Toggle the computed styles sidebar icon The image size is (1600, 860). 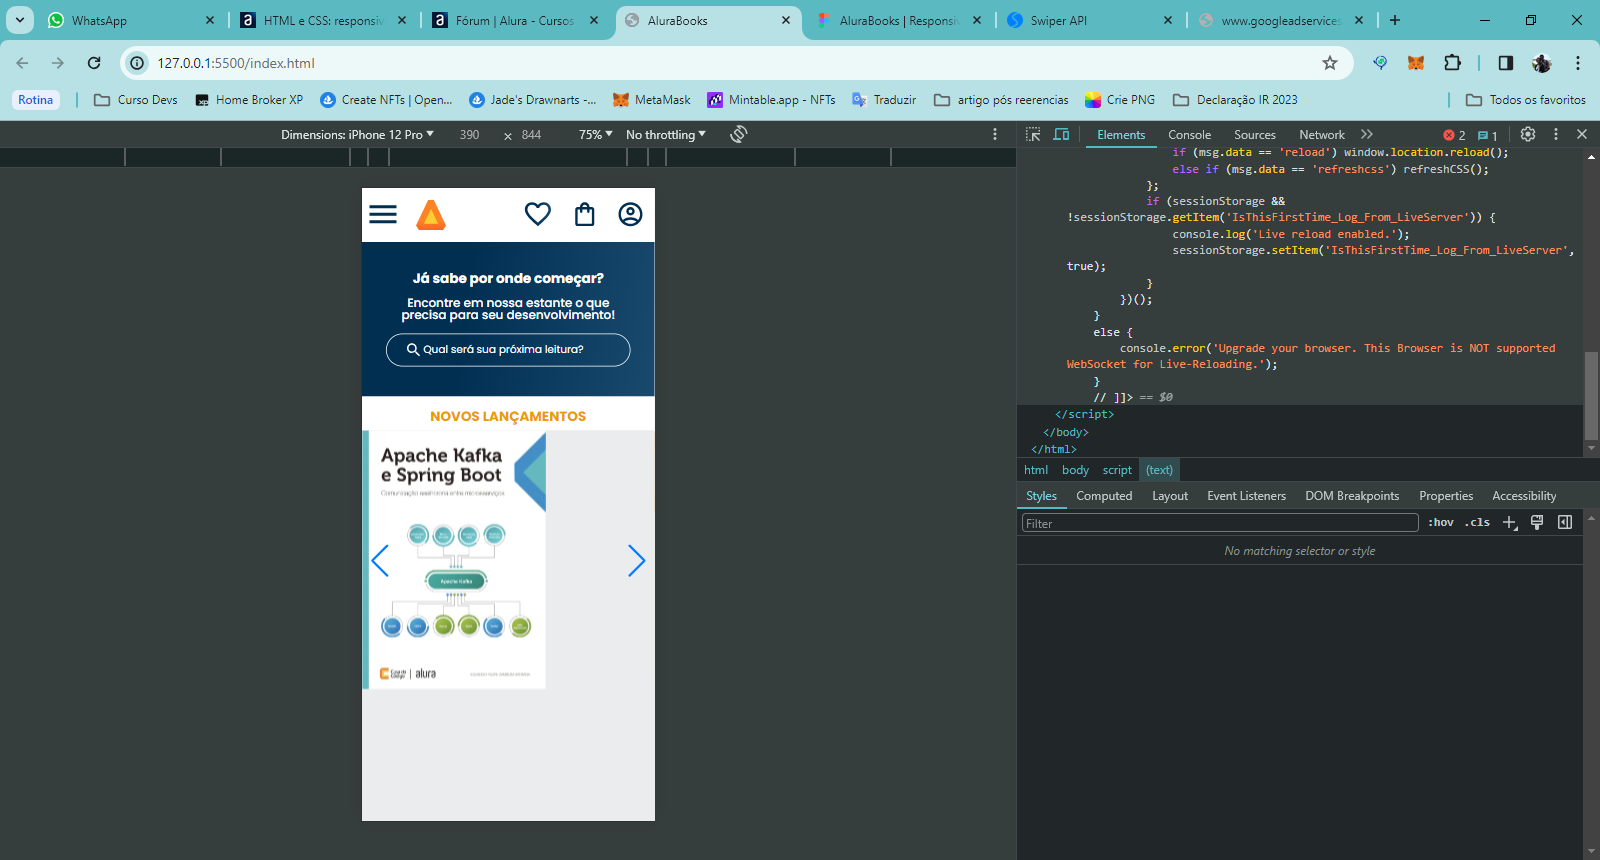click(x=1565, y=522)
